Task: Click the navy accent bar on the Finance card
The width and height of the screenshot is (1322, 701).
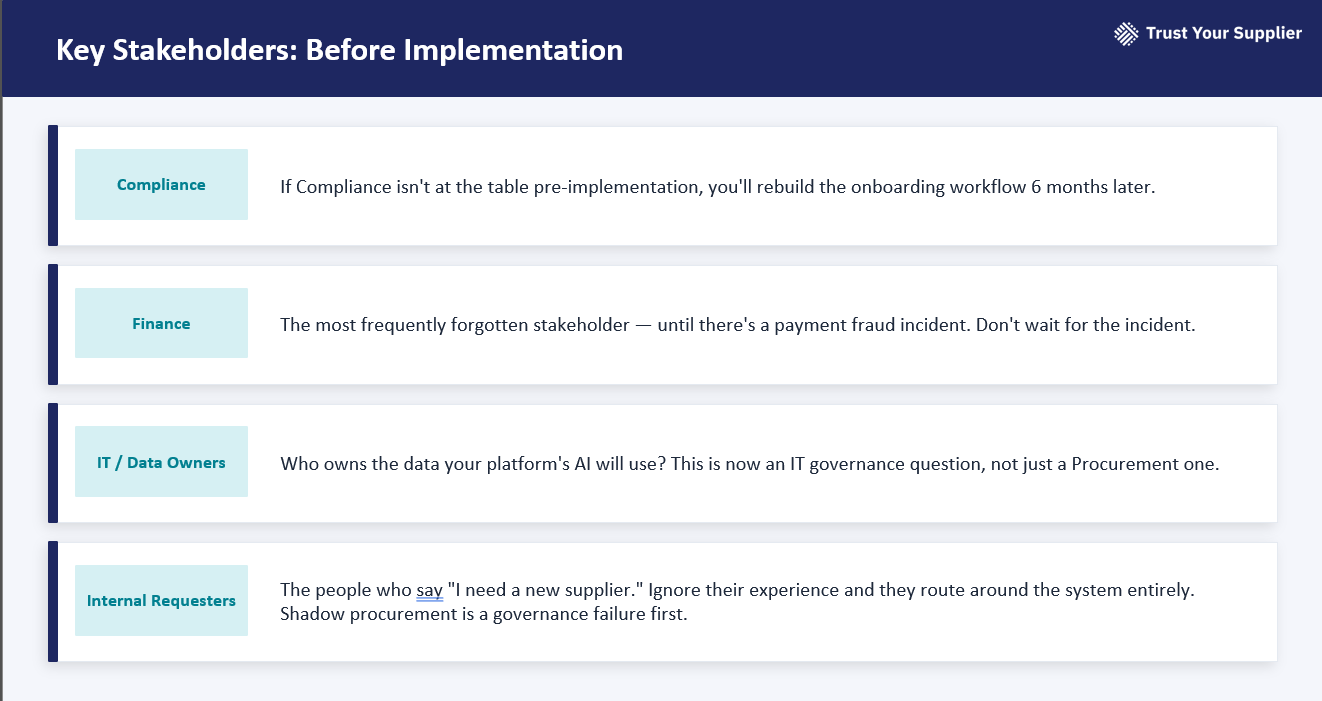Action: 53,325
